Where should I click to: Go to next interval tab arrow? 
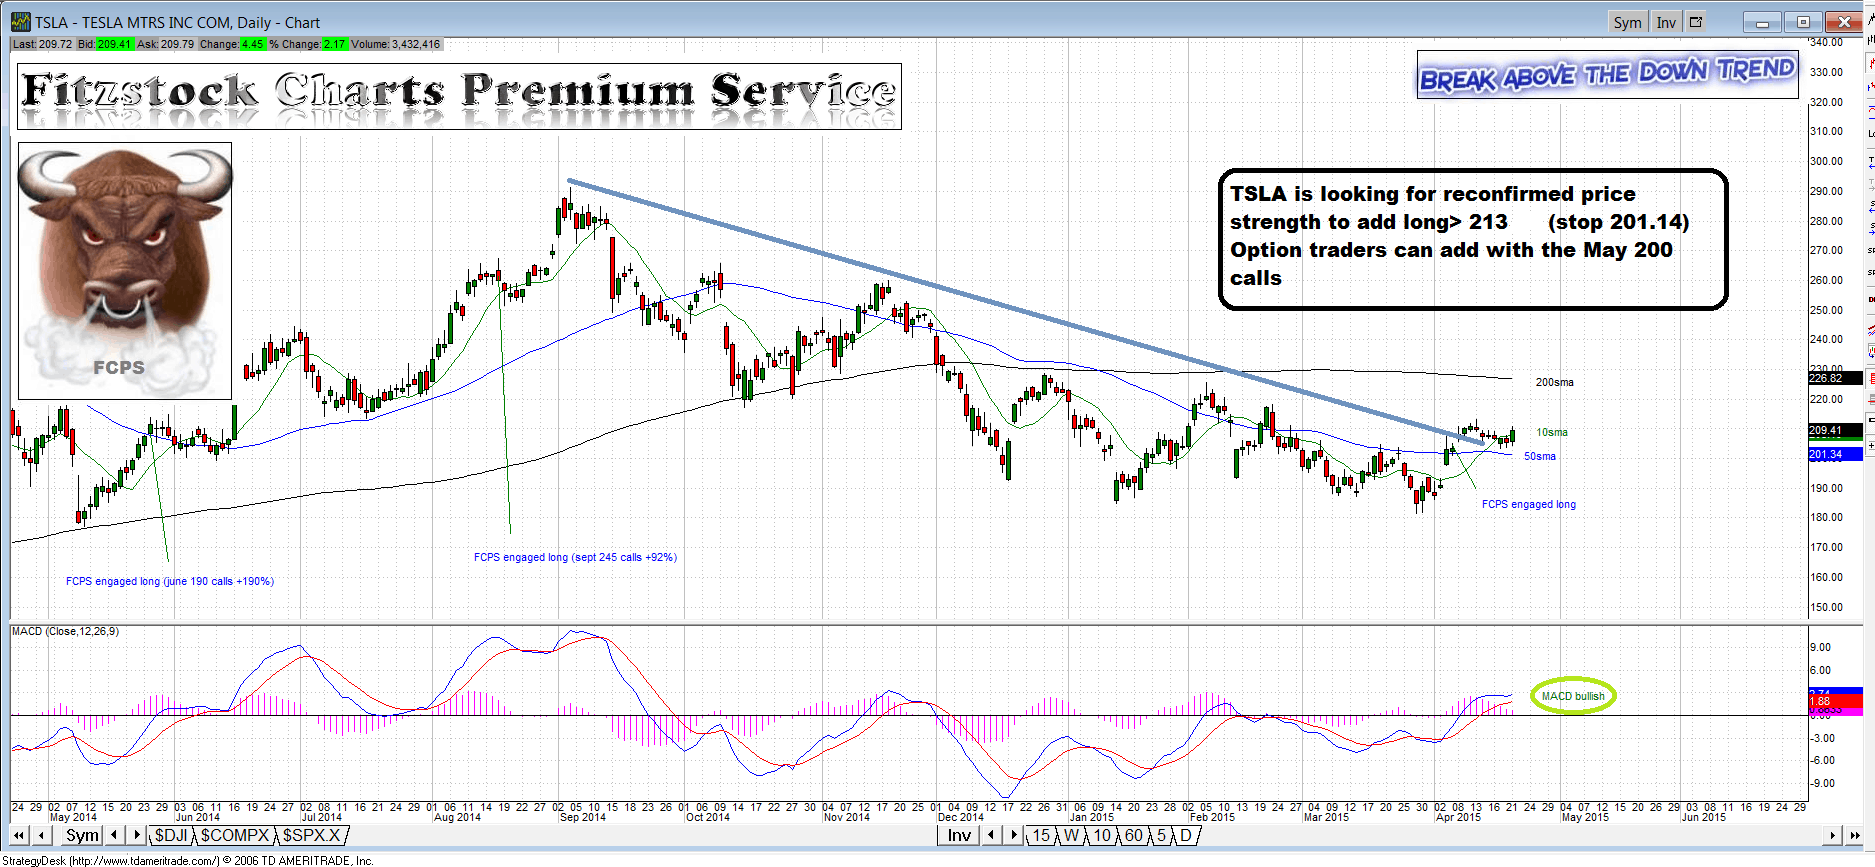coord(1013,835)
